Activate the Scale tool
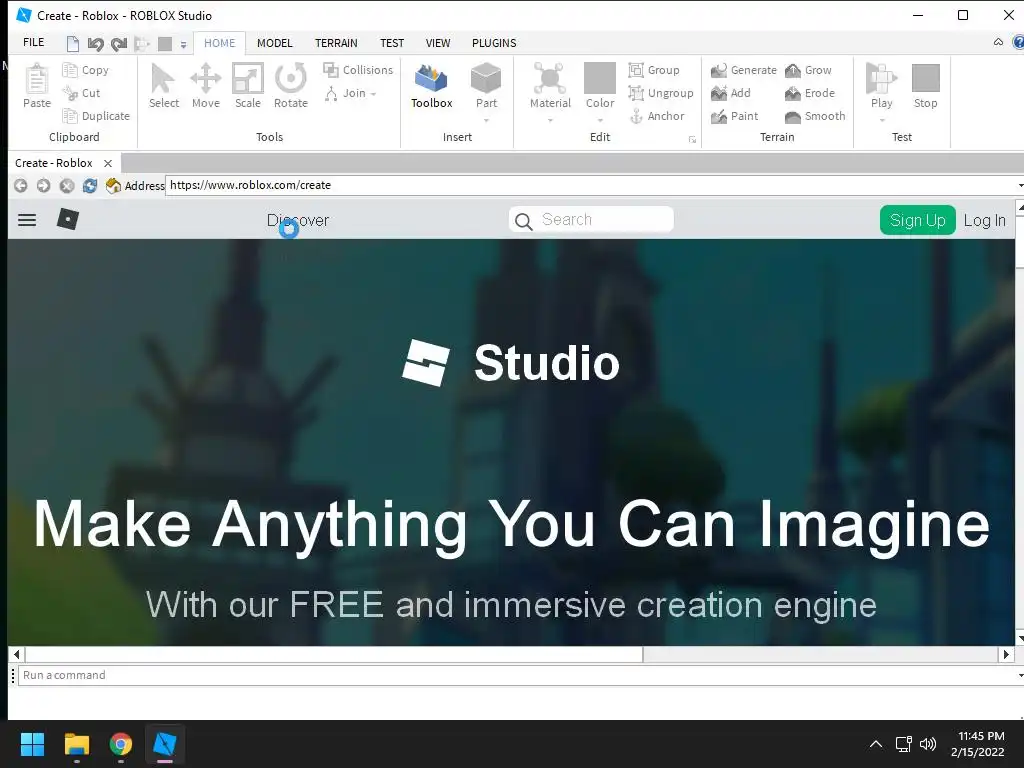The image size is (1024, 768). [248, 86]
